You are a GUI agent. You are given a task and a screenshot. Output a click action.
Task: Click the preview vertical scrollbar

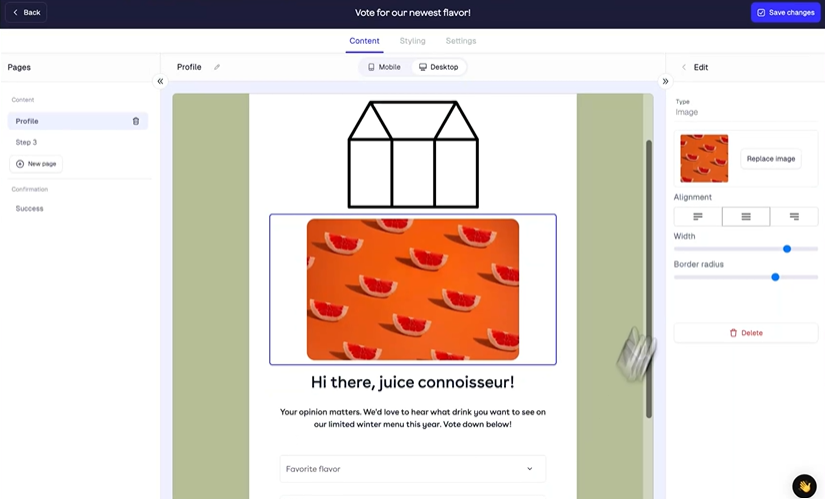pyautogui.click(x=649, y=279)
